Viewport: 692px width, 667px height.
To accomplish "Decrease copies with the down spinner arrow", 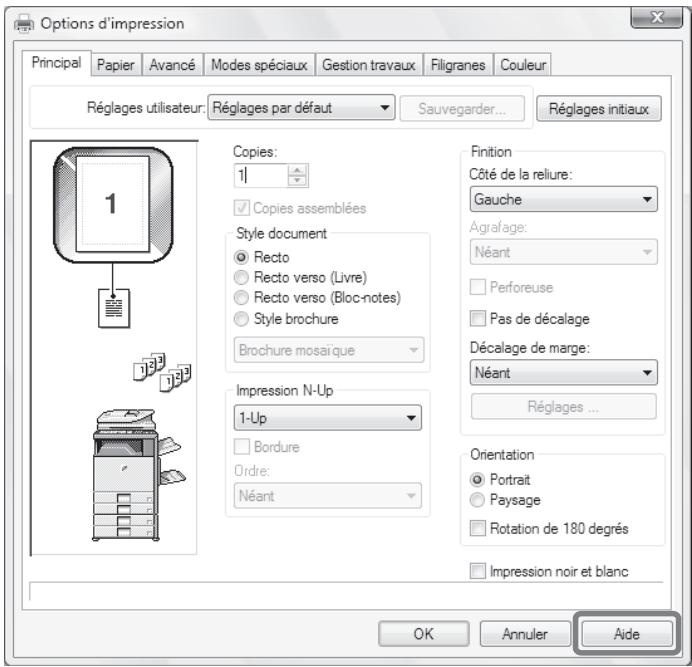I will [x=297, y=181].
